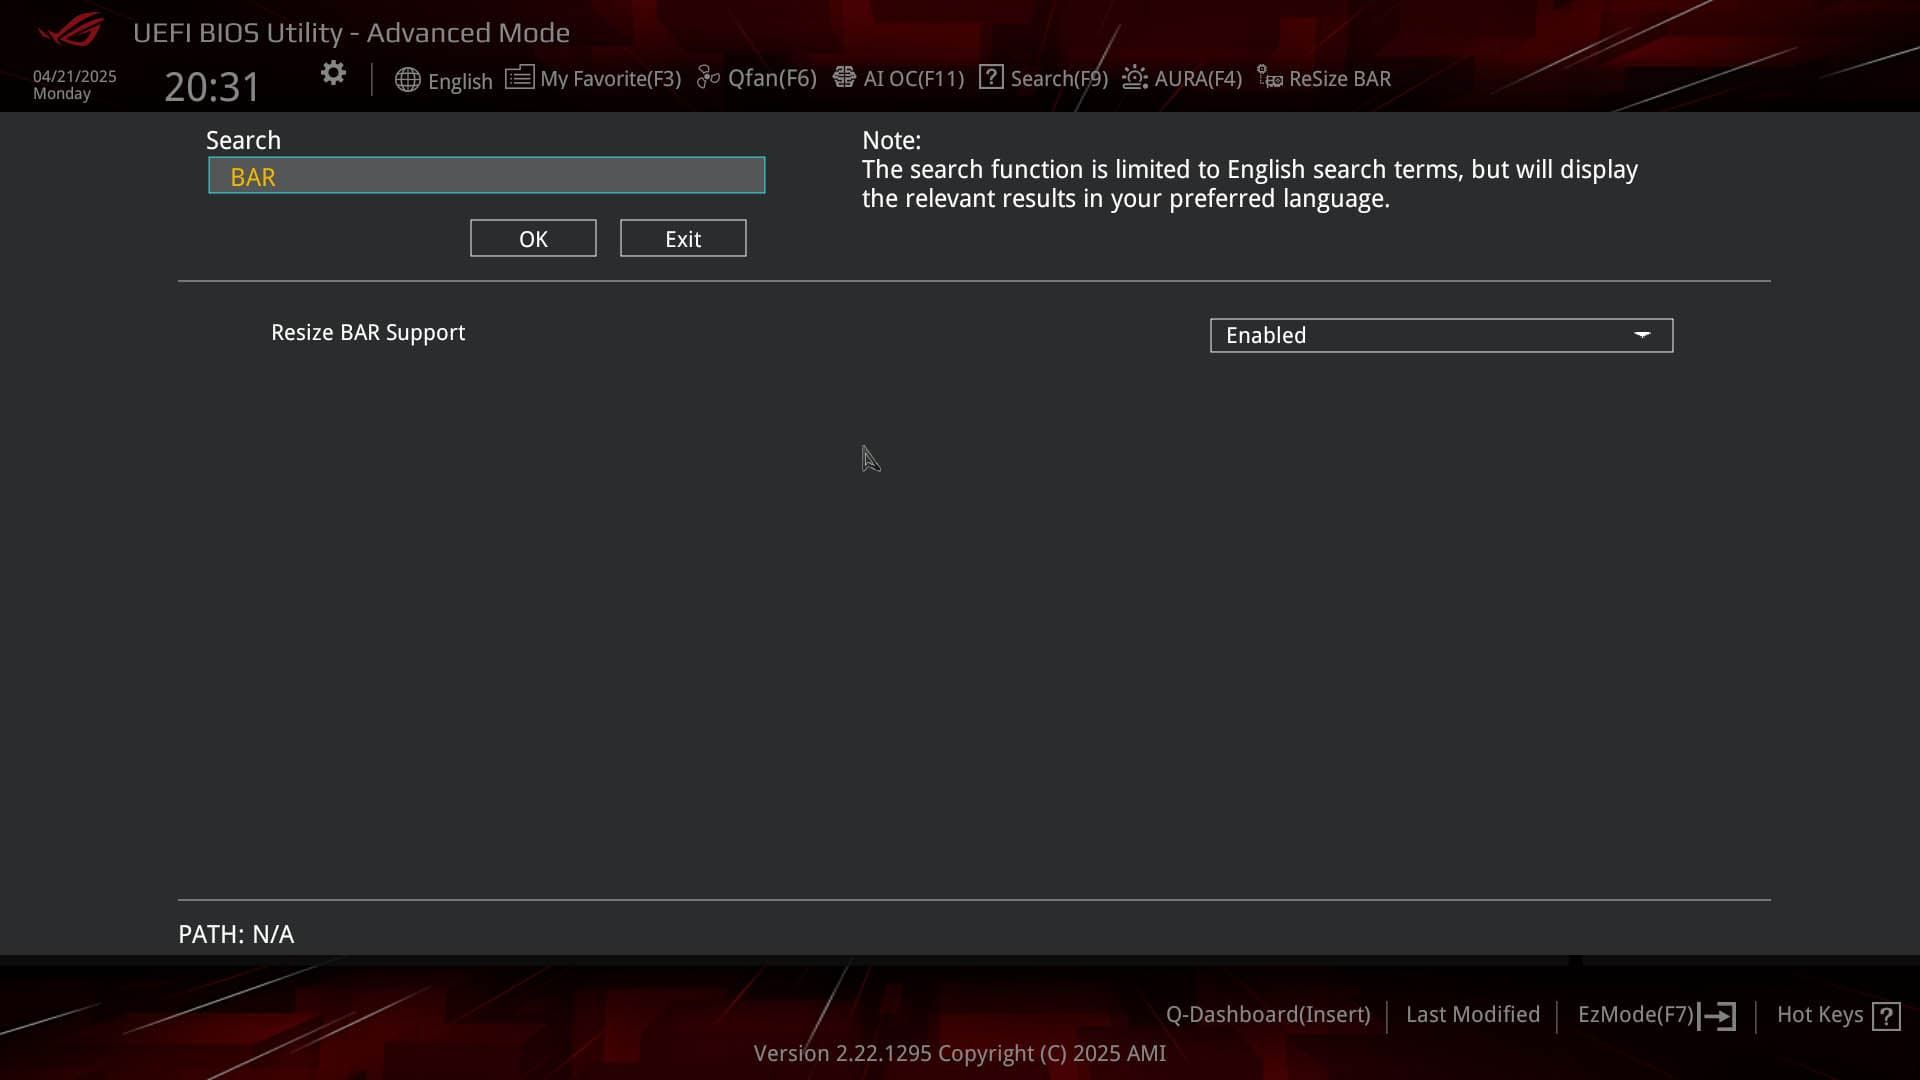Select the English language label

click(x=460, y=81)
